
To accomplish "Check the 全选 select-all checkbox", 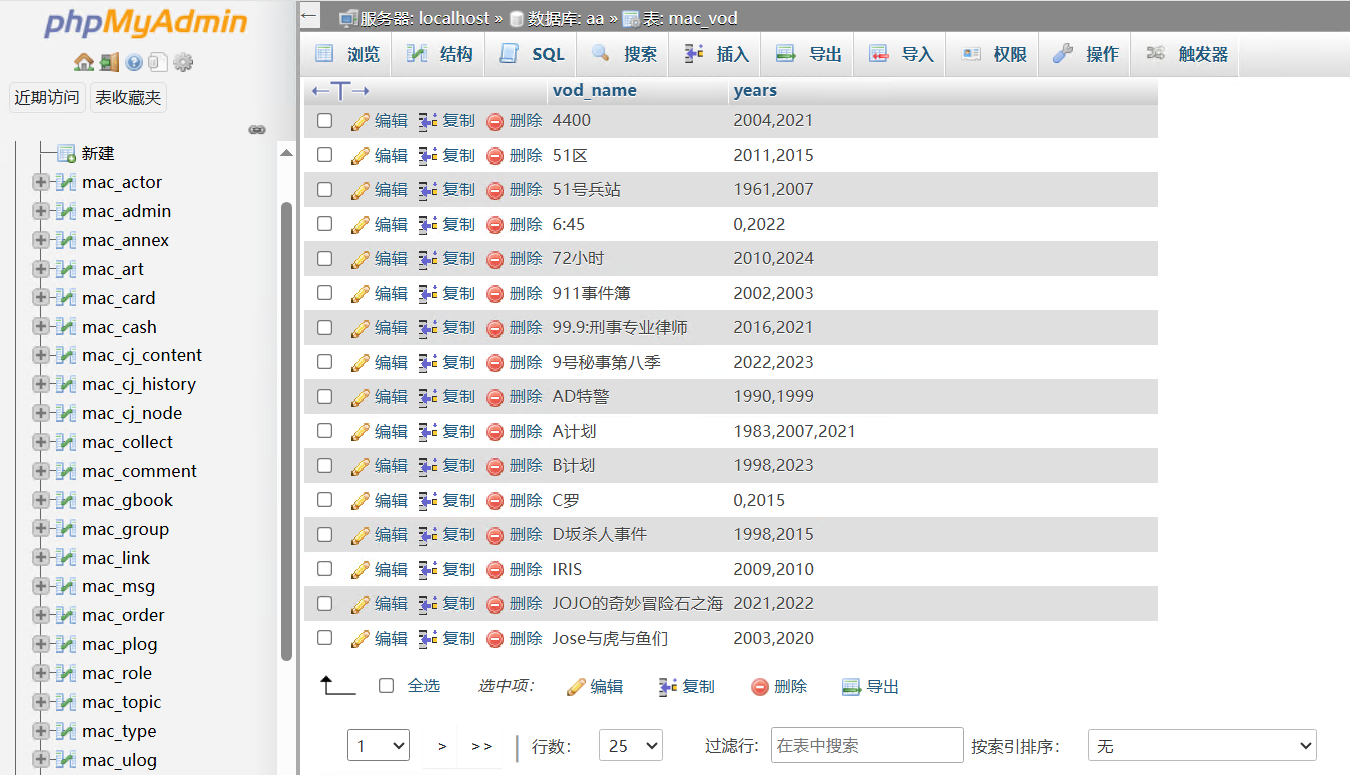I will pos(387,686).
